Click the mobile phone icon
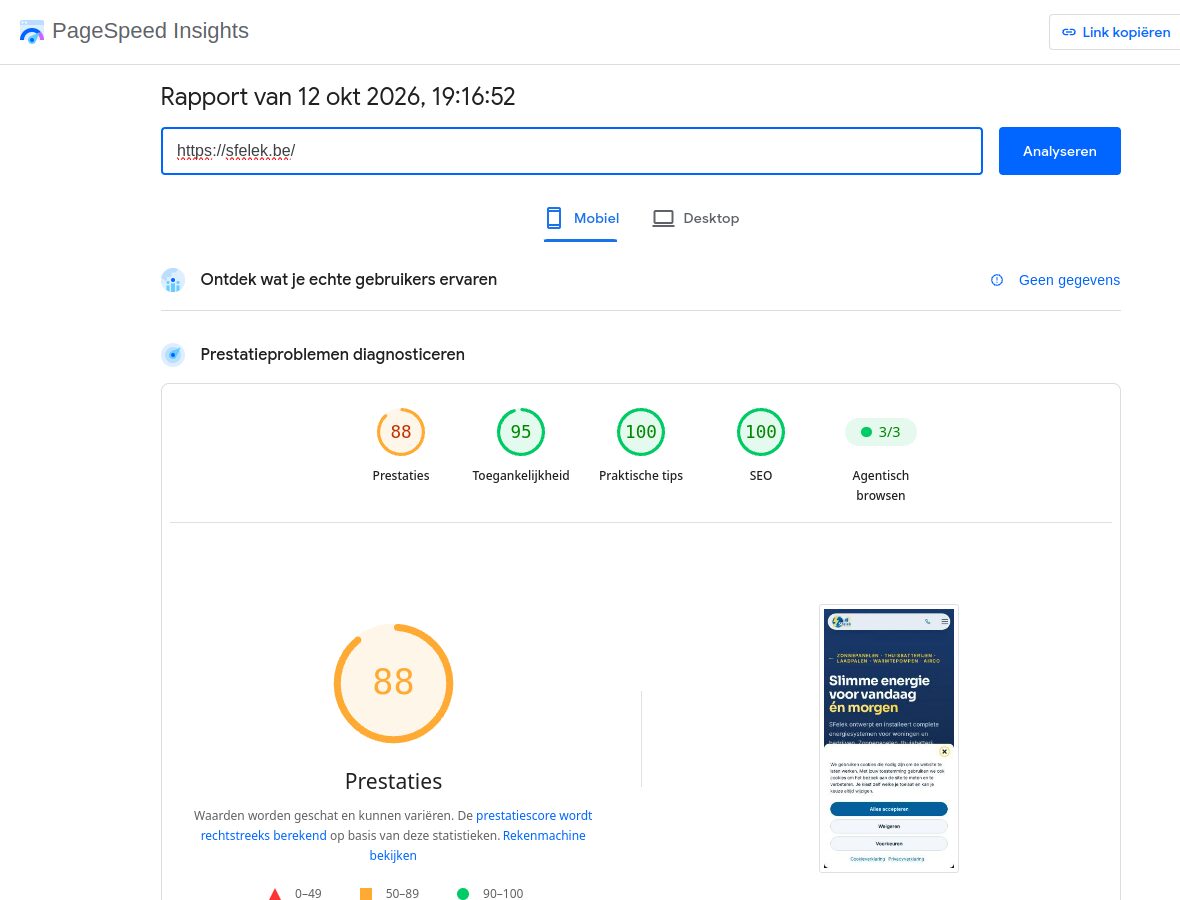Image resolution: width=1180 pixels, height=900 pixels. click(x=554, y=218)
